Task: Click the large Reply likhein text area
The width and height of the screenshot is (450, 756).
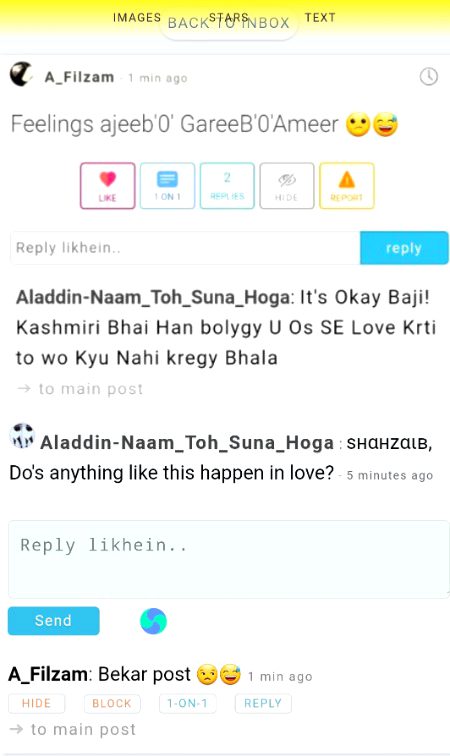Action: pos(229,559)
